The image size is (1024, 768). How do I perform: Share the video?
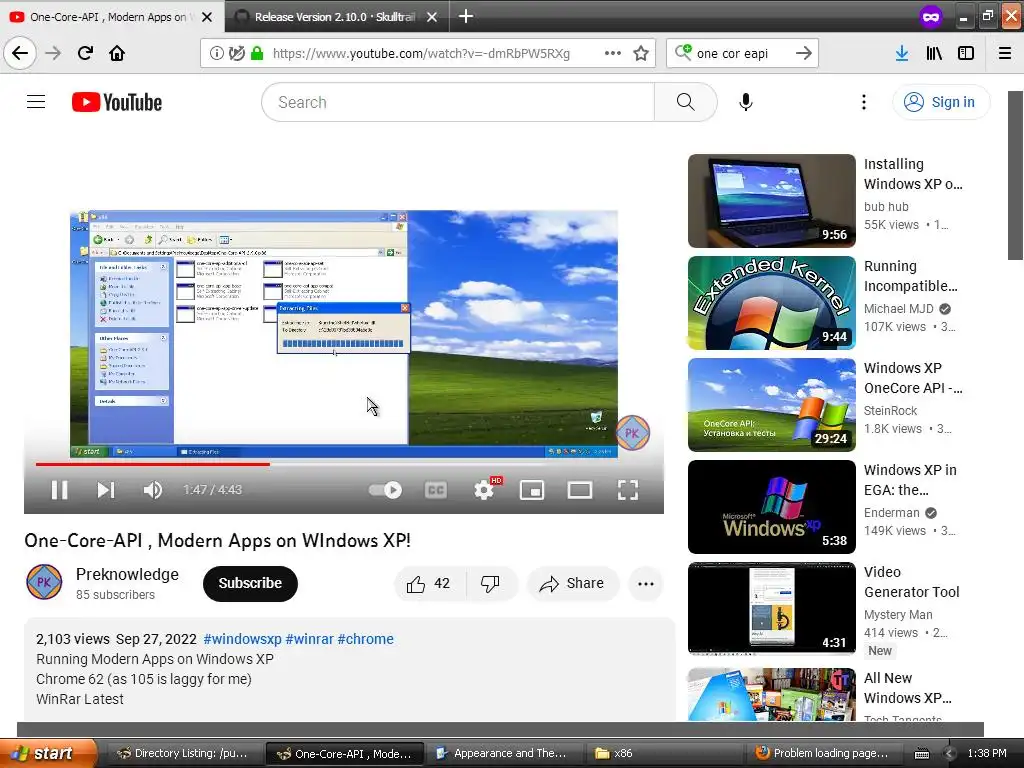click(x=573, y=583)
